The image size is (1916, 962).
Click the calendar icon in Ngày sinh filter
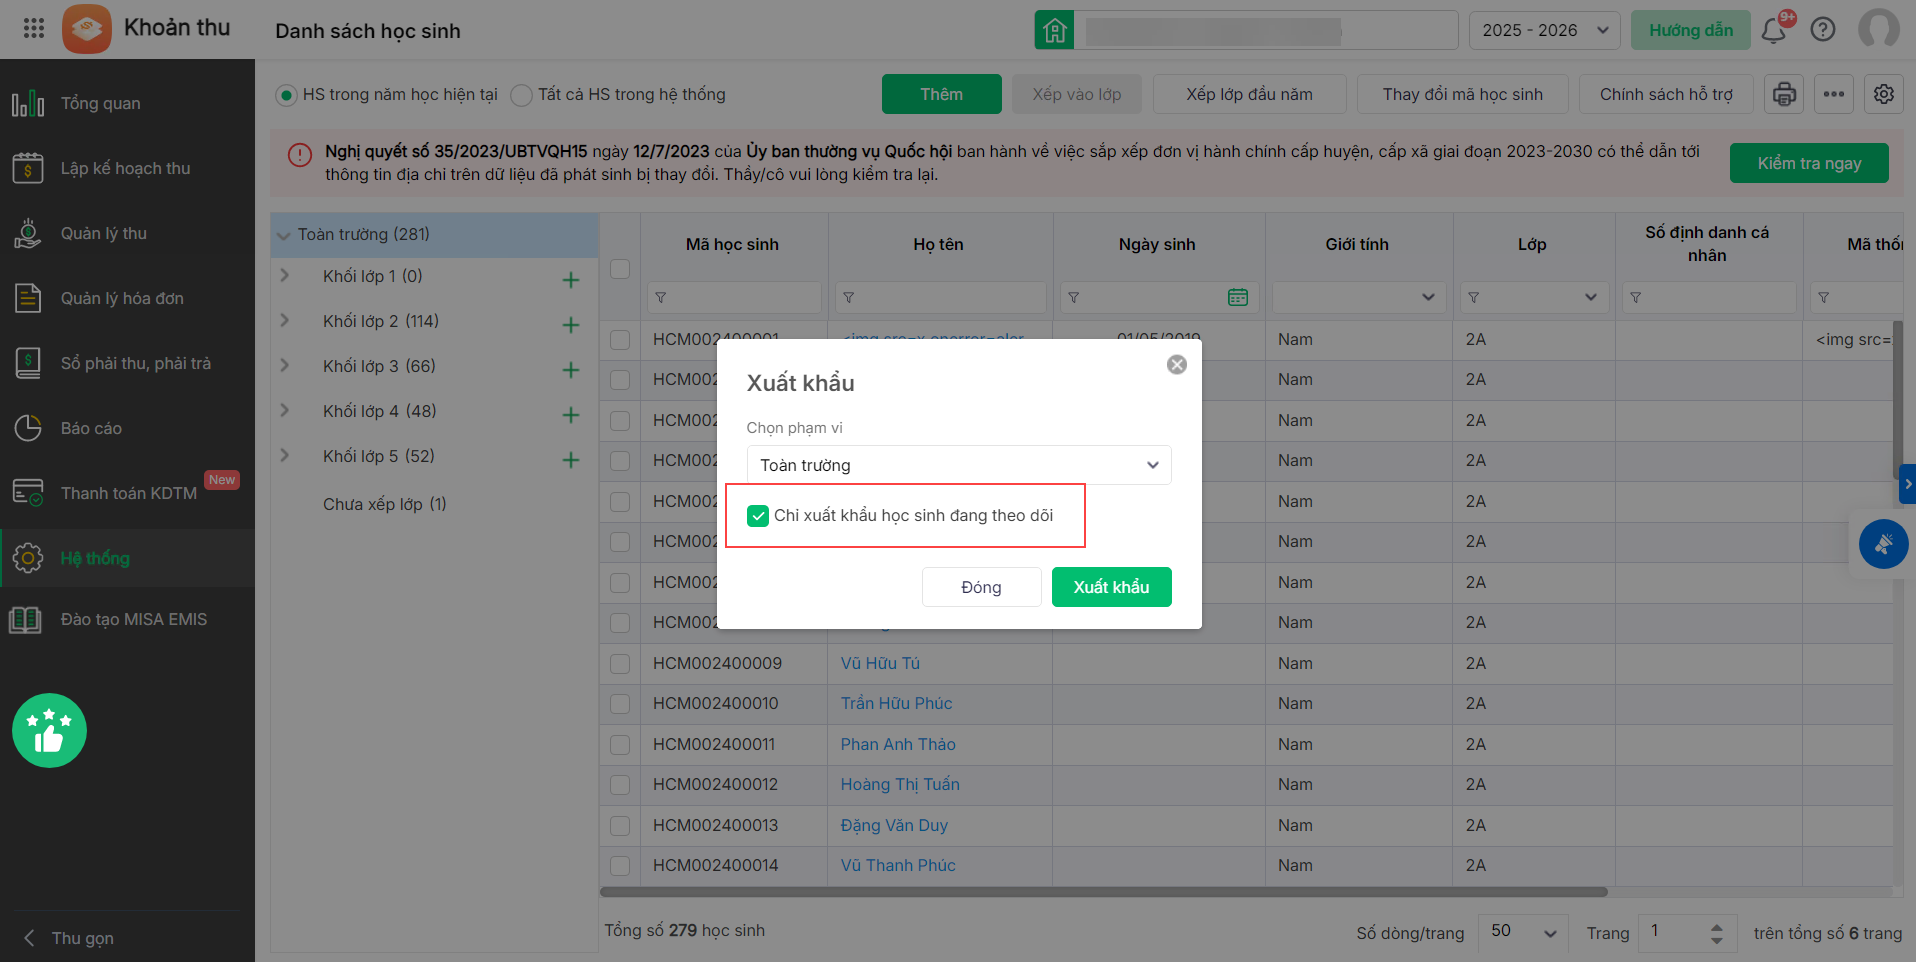pyautogui.click(x=1238, y=297)
